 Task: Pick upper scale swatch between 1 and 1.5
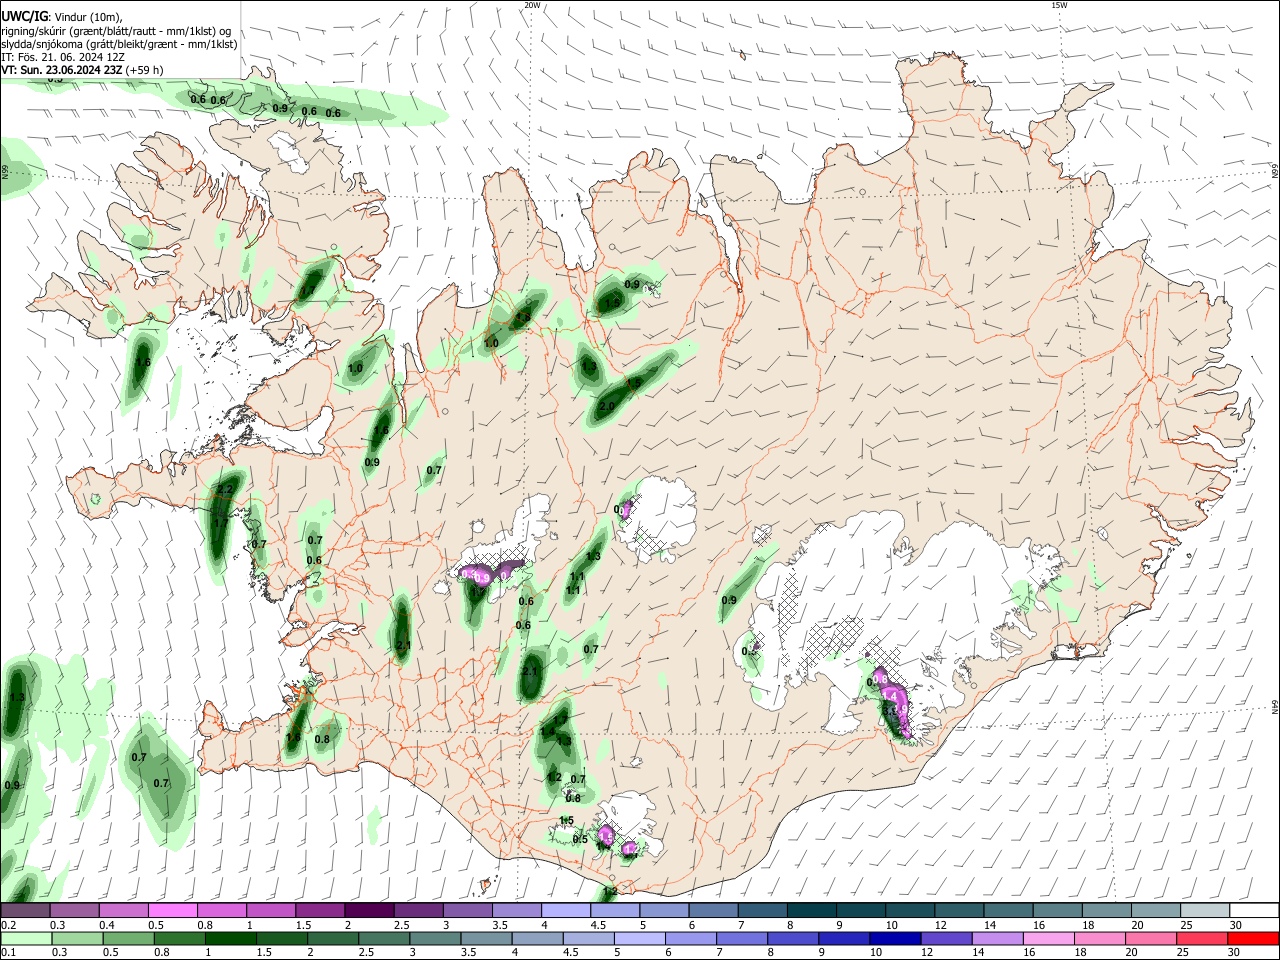point(271,910)
